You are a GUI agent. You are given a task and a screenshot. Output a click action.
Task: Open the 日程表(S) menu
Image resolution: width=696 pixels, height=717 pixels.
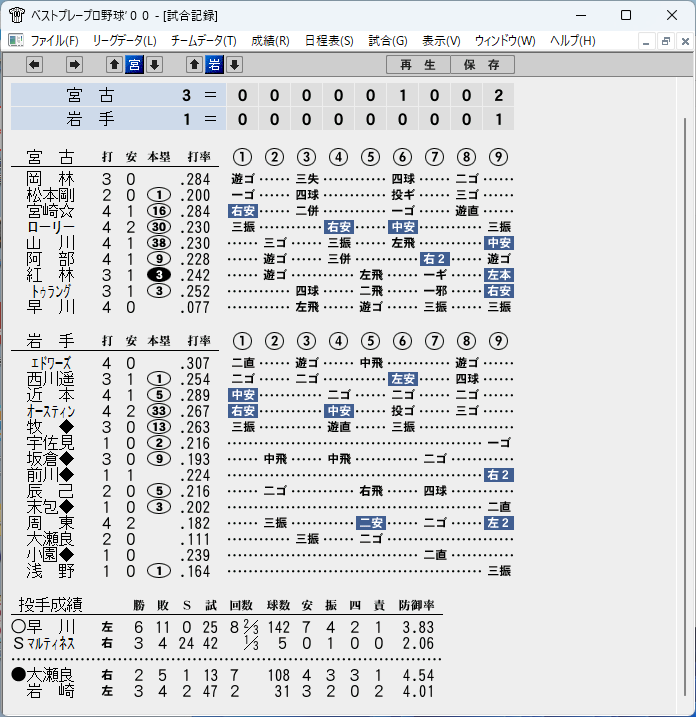(x=329, y=41)
